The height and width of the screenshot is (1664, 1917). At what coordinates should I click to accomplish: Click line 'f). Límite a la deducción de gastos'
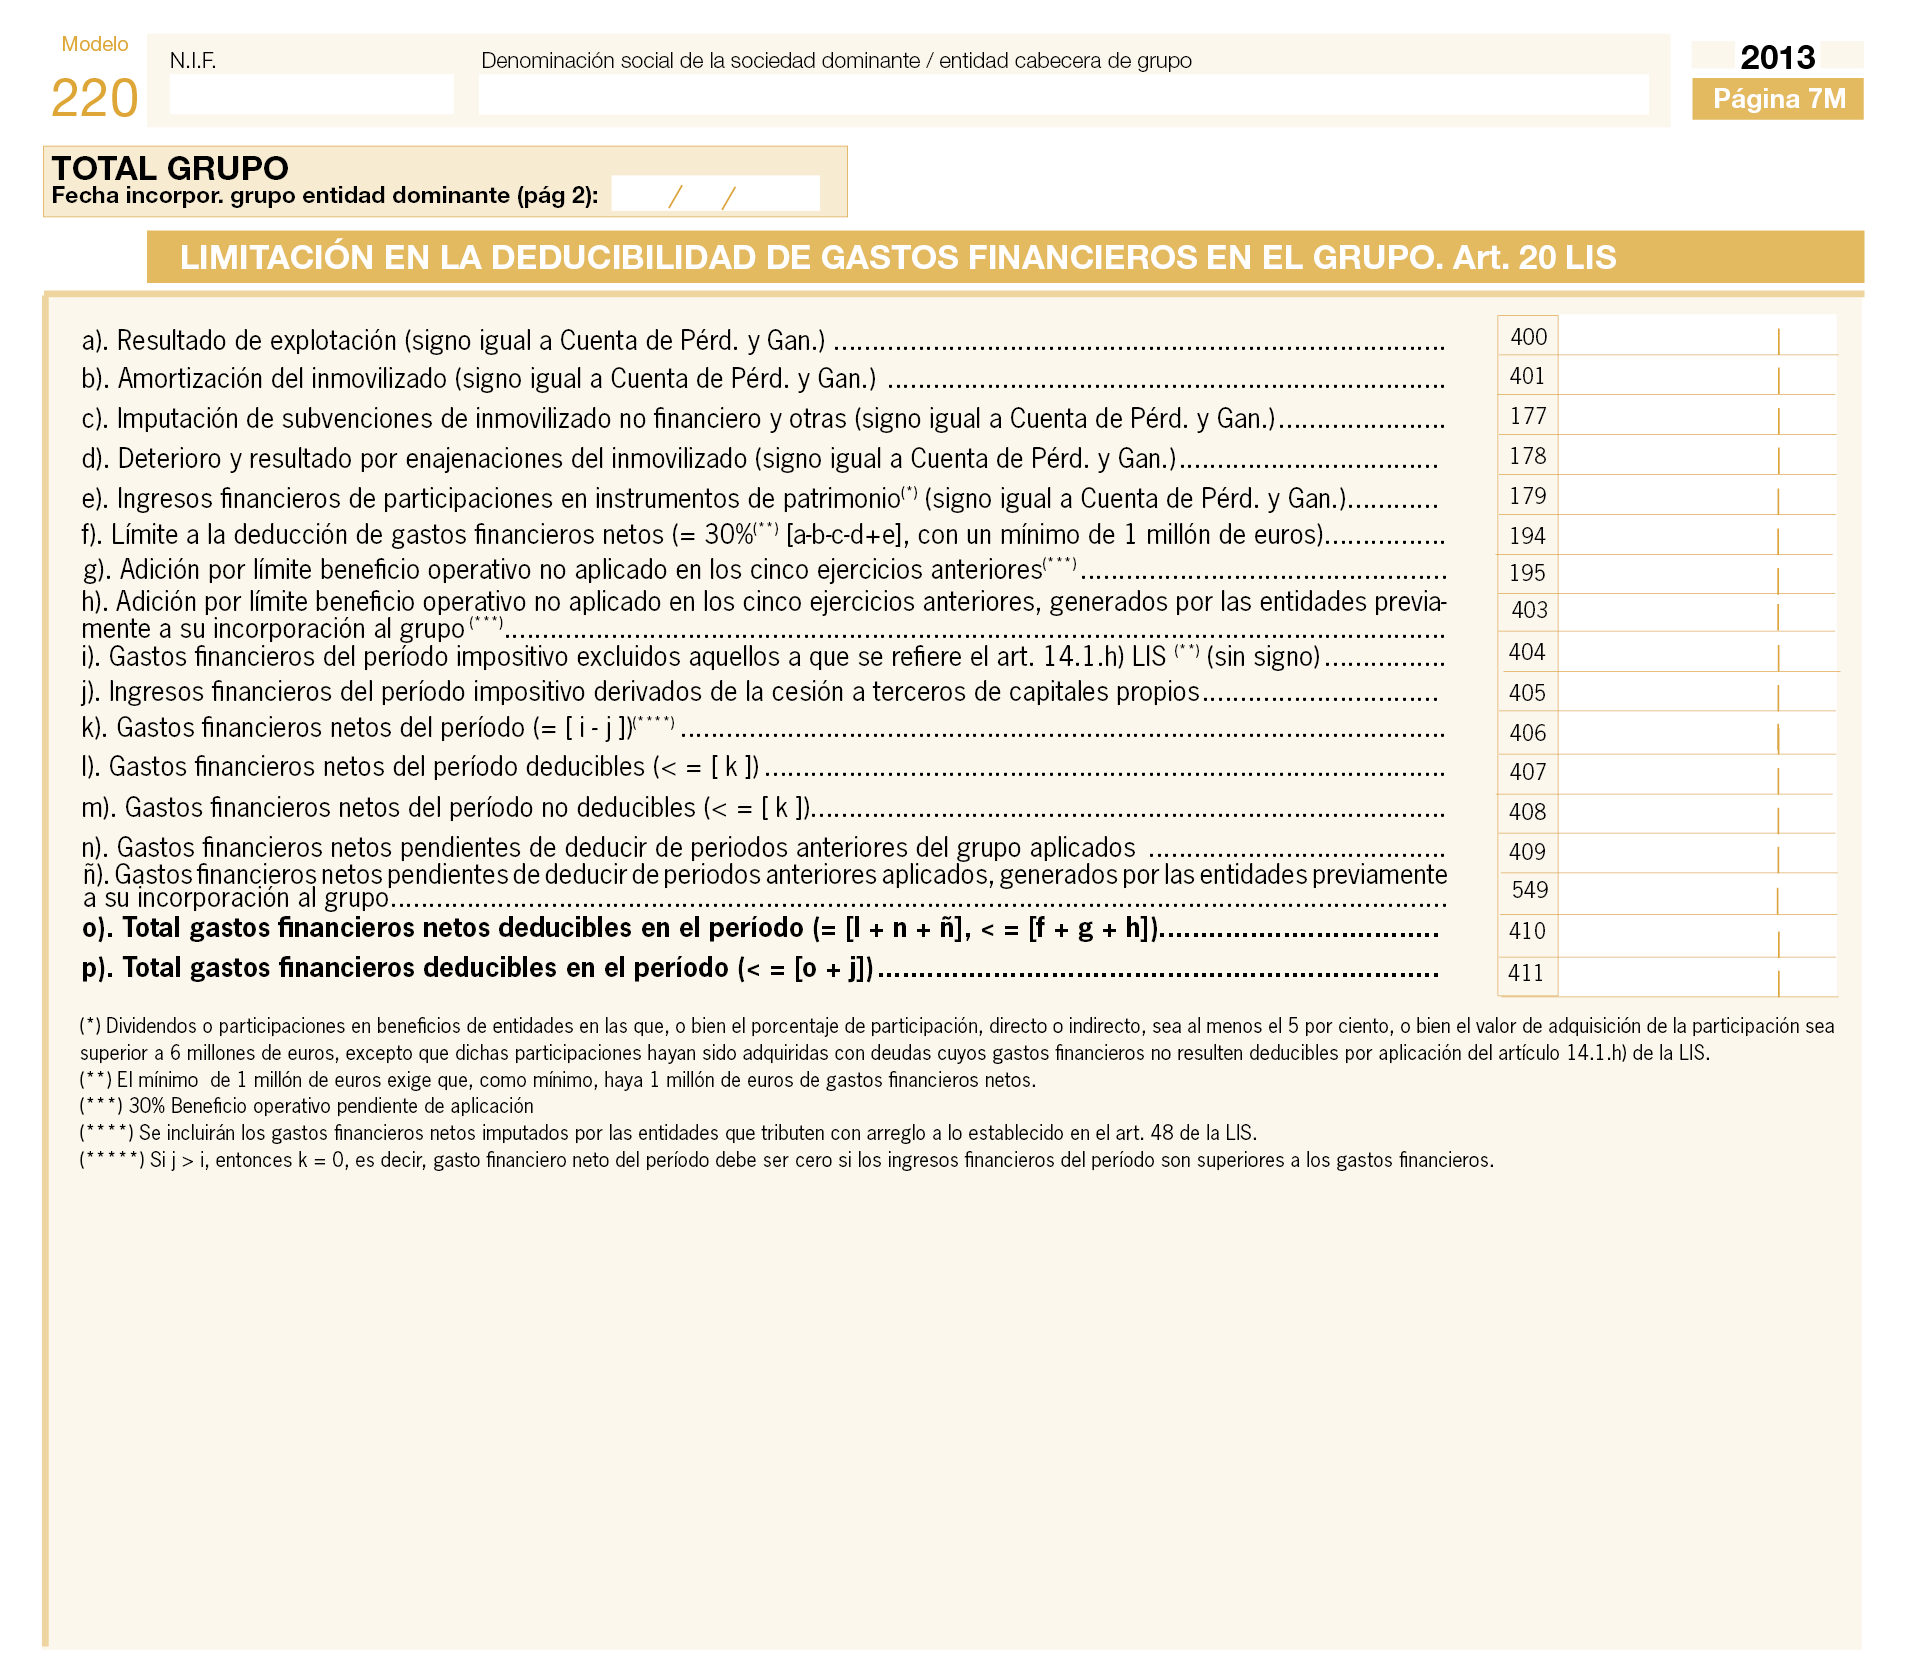pos(763,535)
